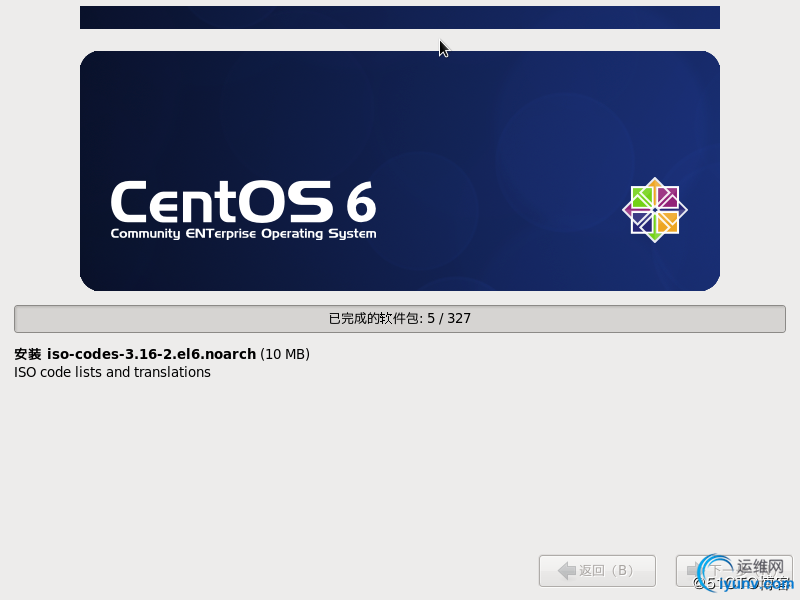Screen dimensions: 800x600
Task: Click the text ISO code lists and translations
Action: pyautogui.click(x=112, y=372)
